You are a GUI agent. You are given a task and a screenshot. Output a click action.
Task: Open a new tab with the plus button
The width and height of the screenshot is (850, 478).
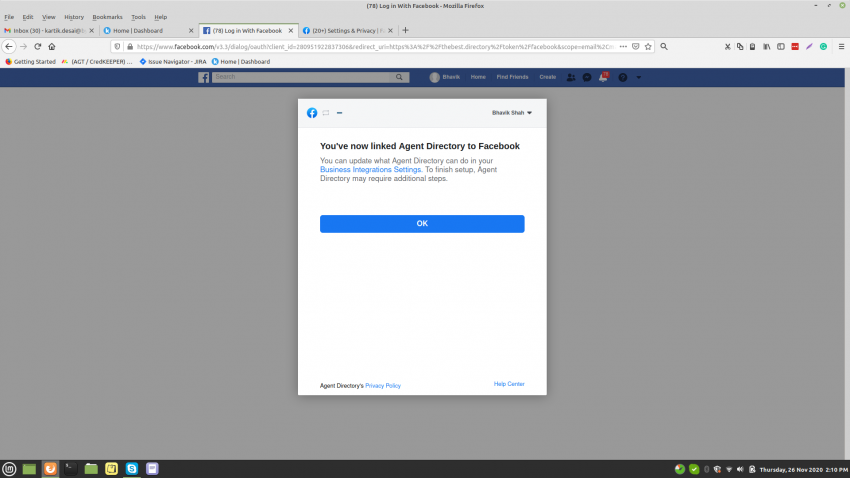tap(405, 30)
